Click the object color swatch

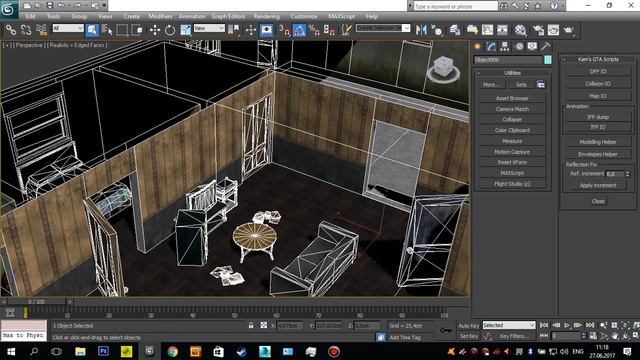pyautogui.click(x=548, y=60)
